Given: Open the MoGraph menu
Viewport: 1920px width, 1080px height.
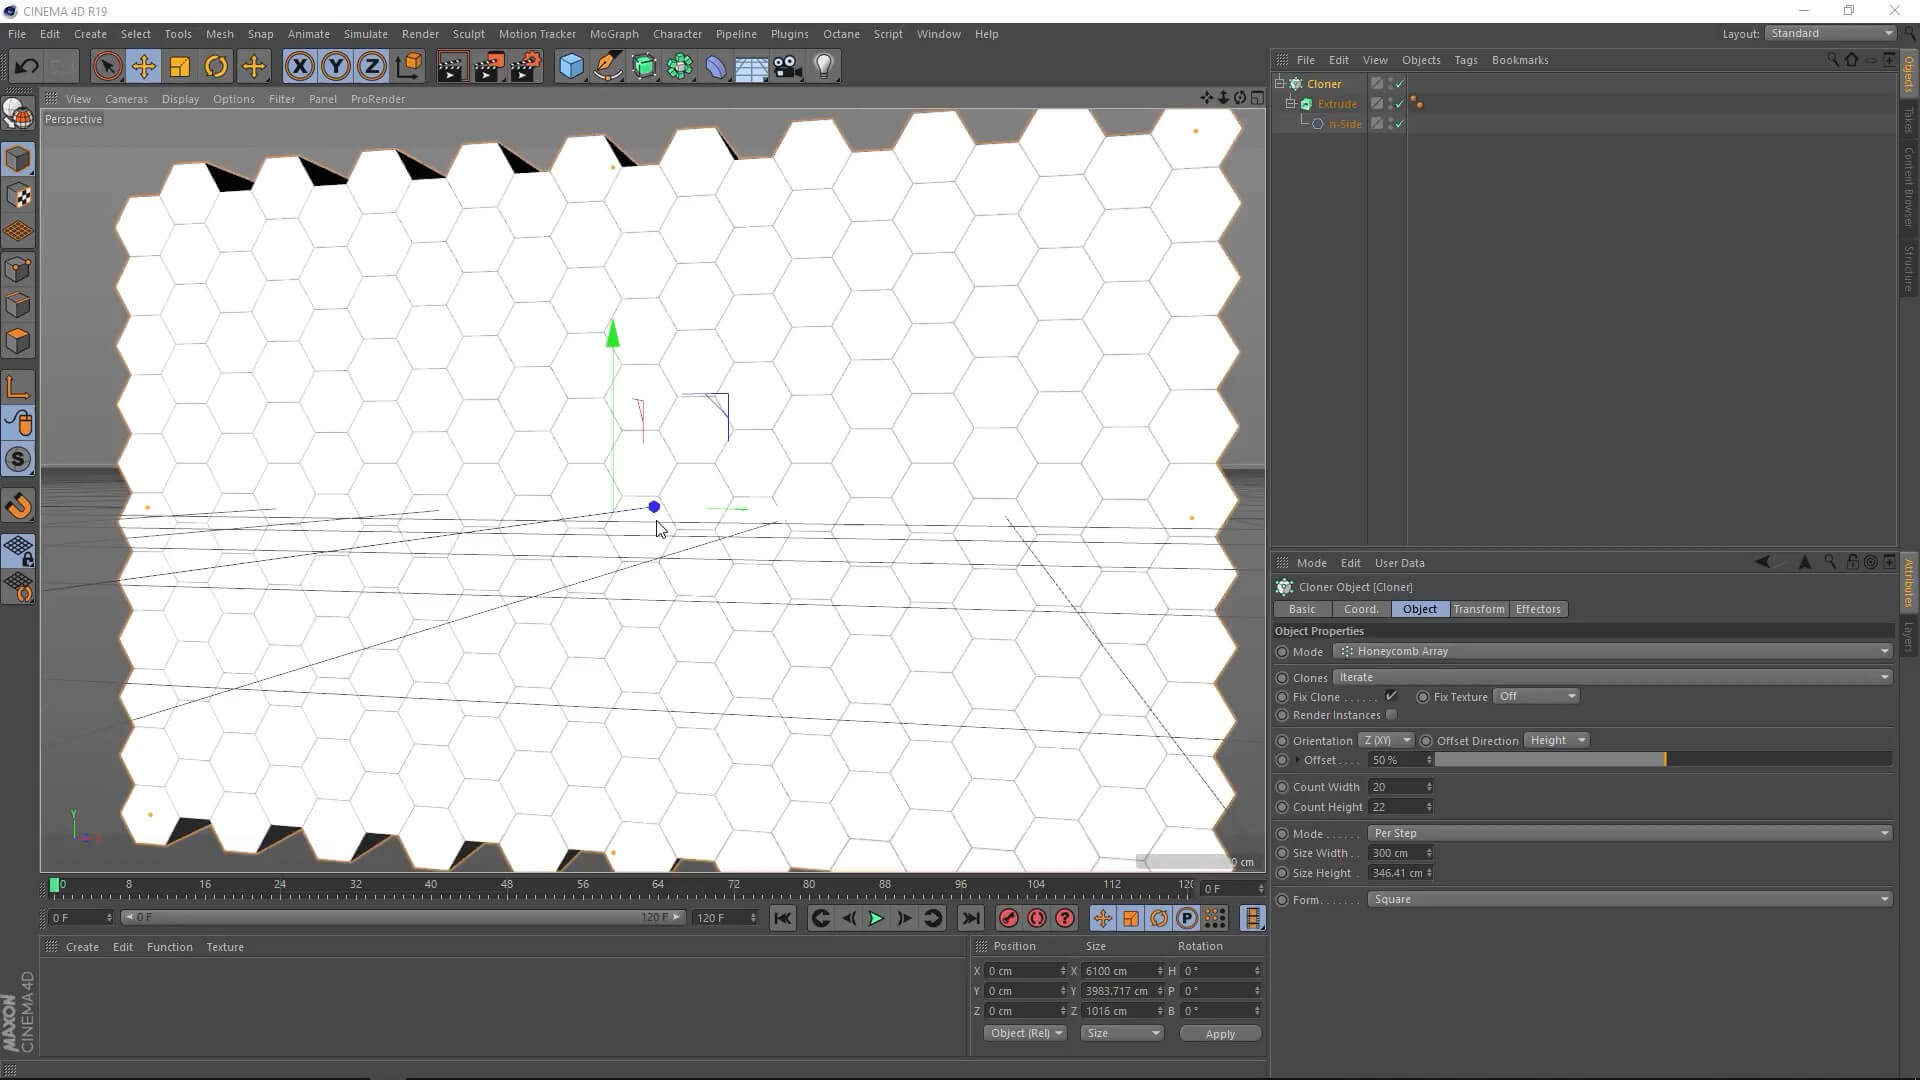Looking at the screenshot, I should click(613, 34).
